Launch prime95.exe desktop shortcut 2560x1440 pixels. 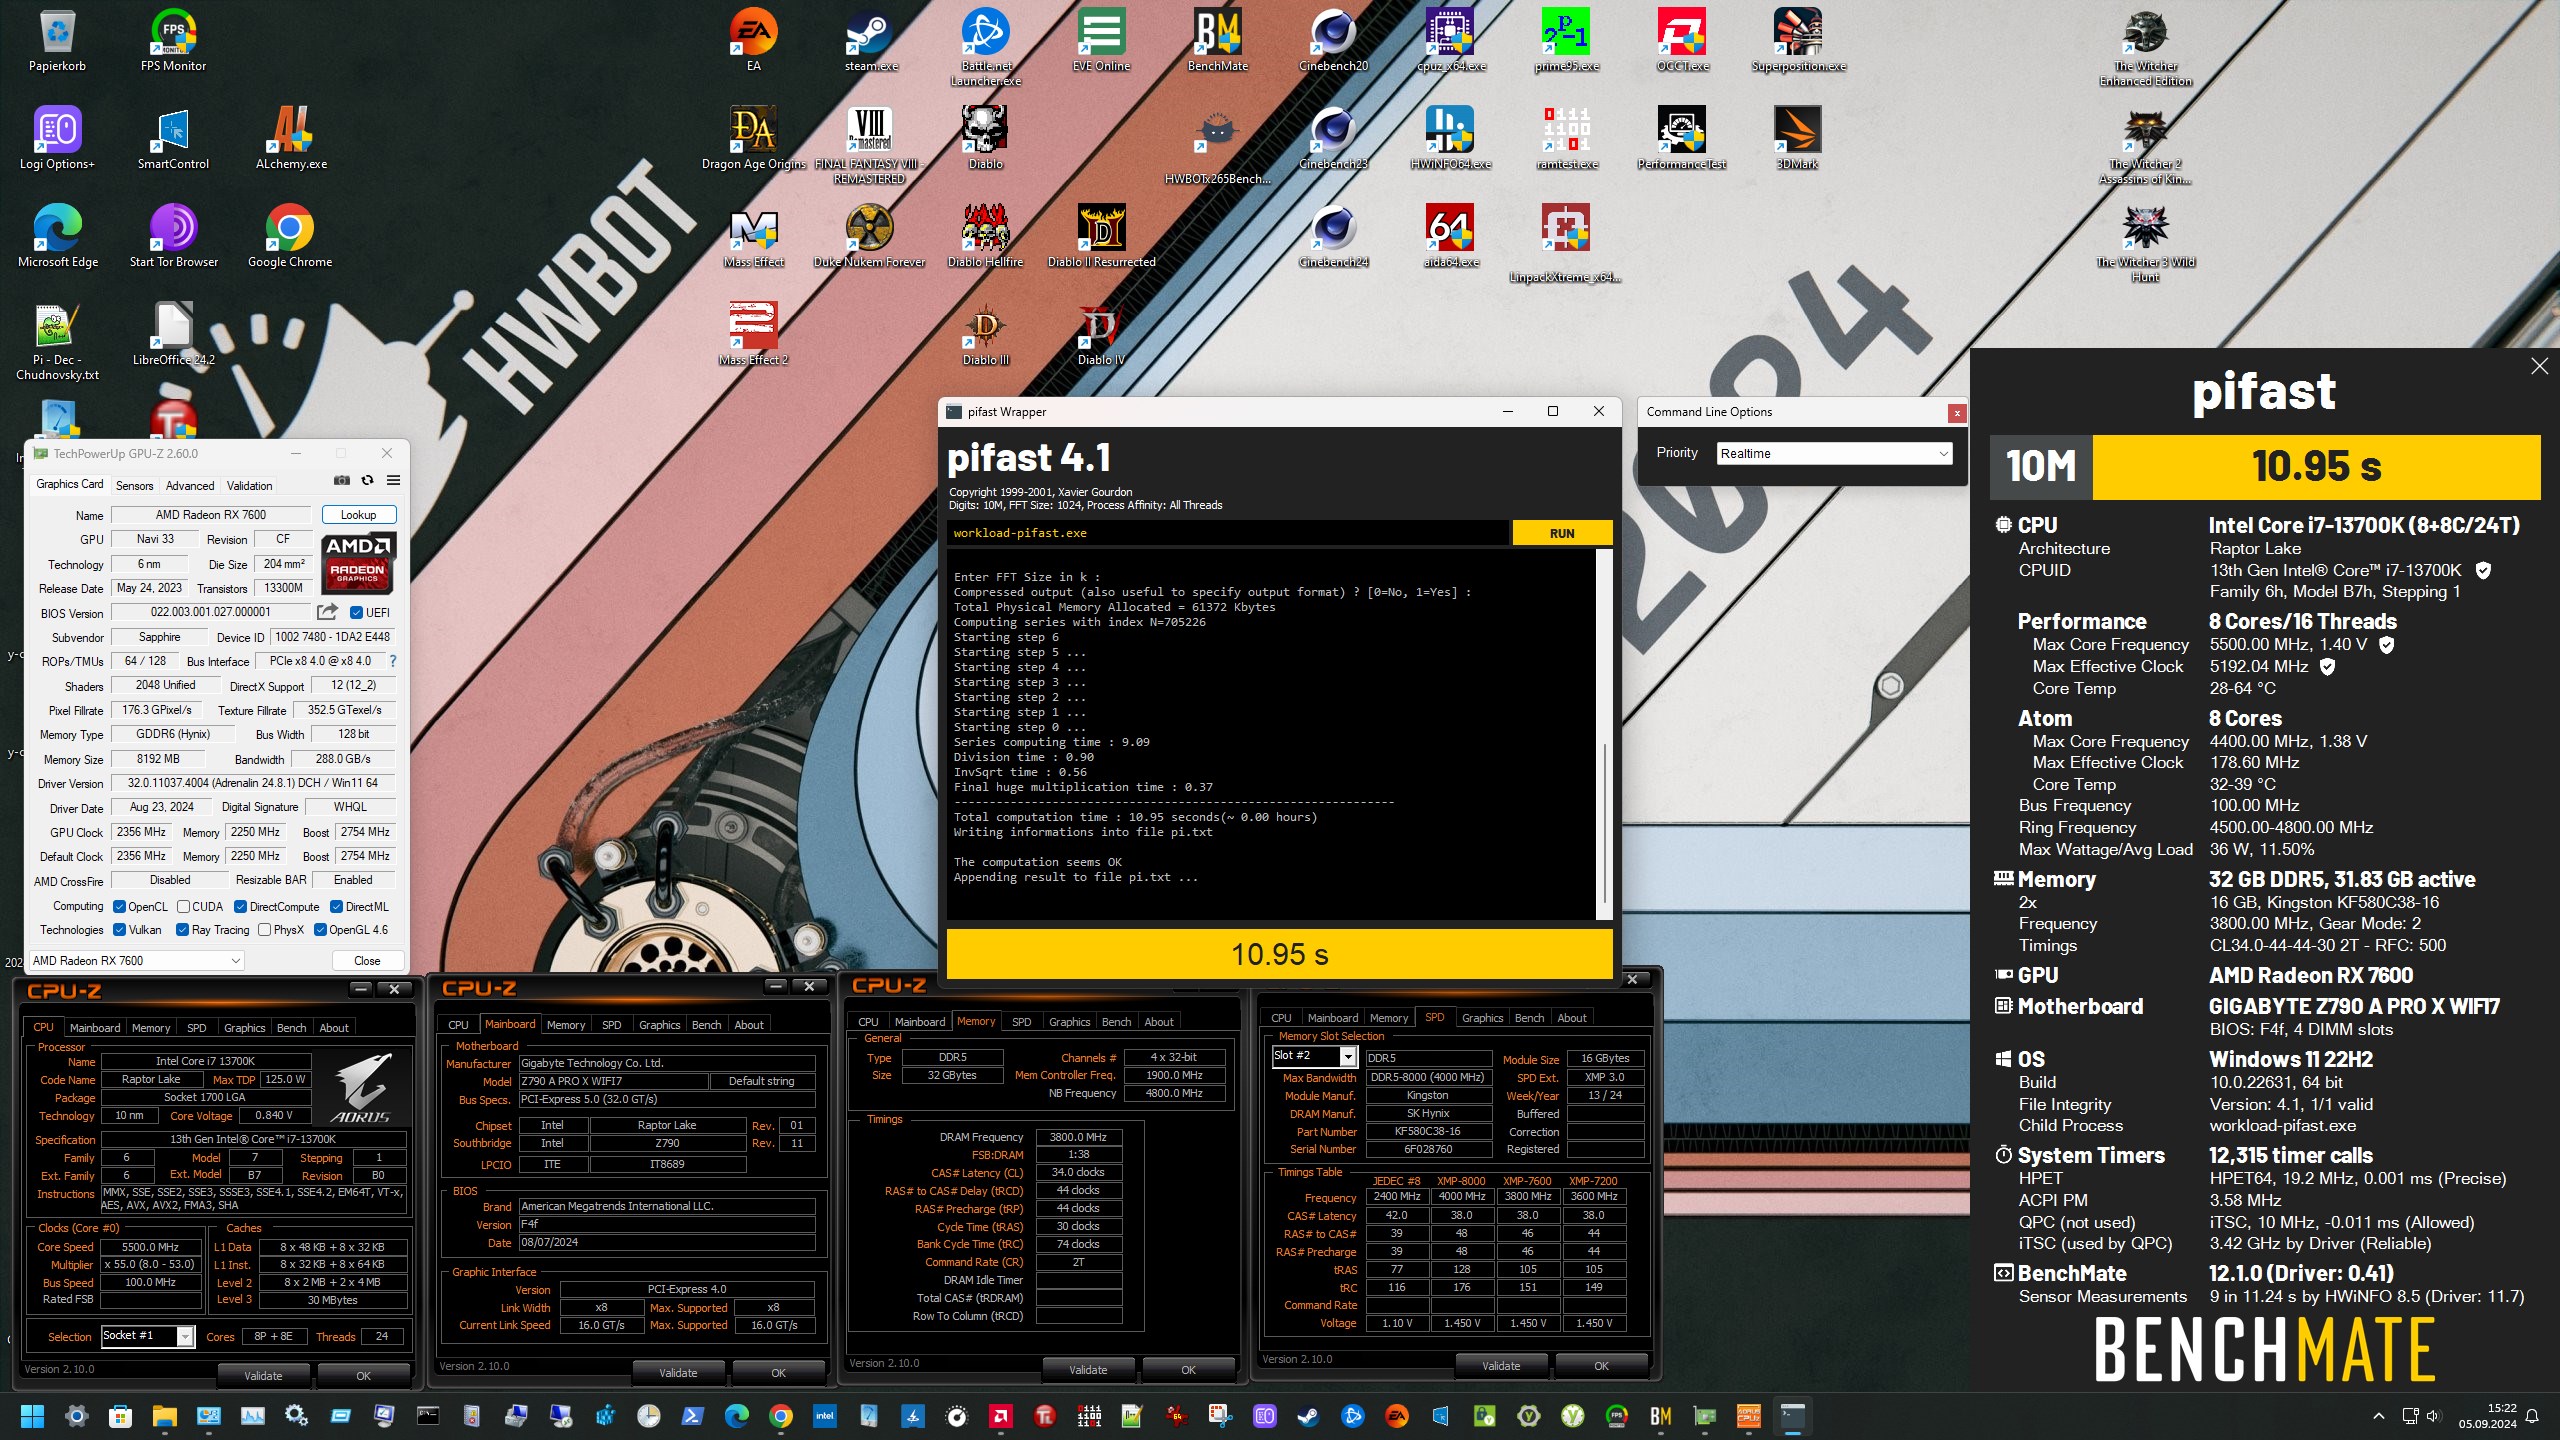pos(1566,40)
